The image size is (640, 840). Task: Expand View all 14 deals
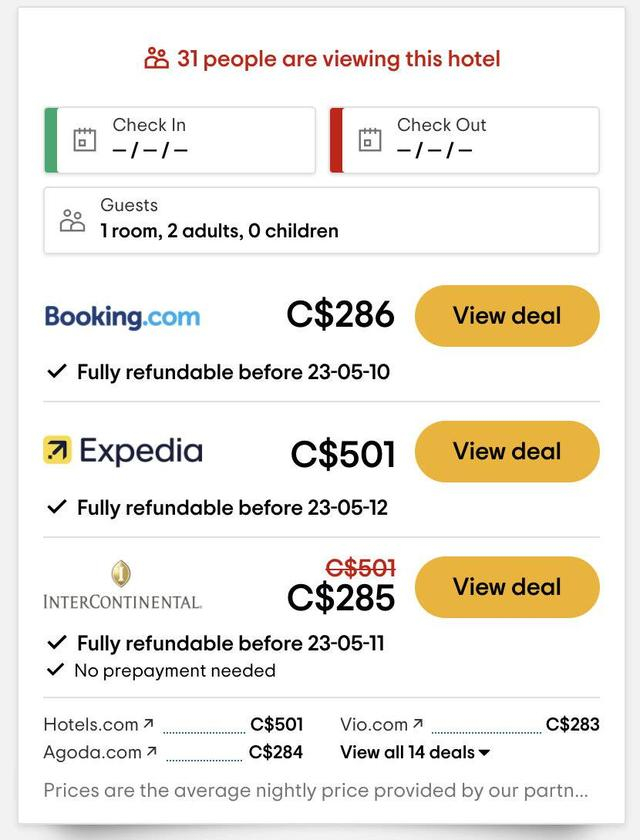(x=415, y=752)
